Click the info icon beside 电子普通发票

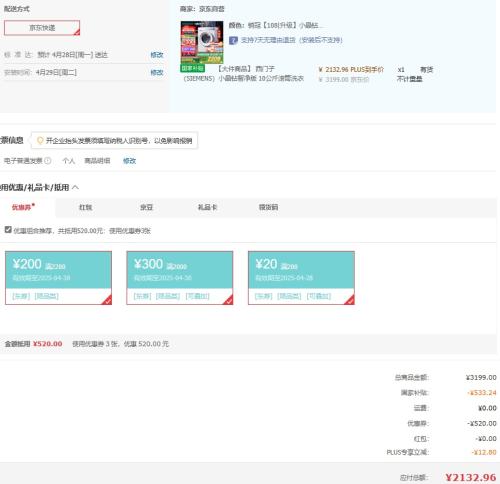(x=48, y=161)
